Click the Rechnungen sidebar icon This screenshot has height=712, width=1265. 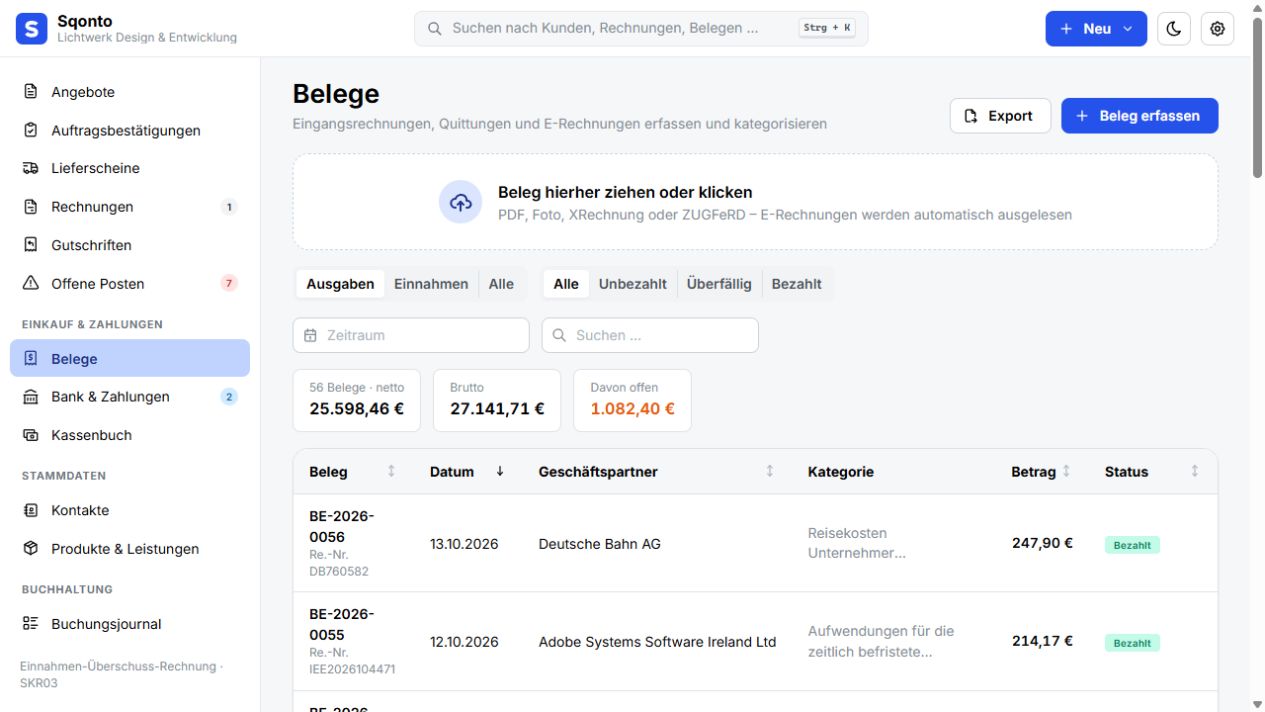point(31,207)
